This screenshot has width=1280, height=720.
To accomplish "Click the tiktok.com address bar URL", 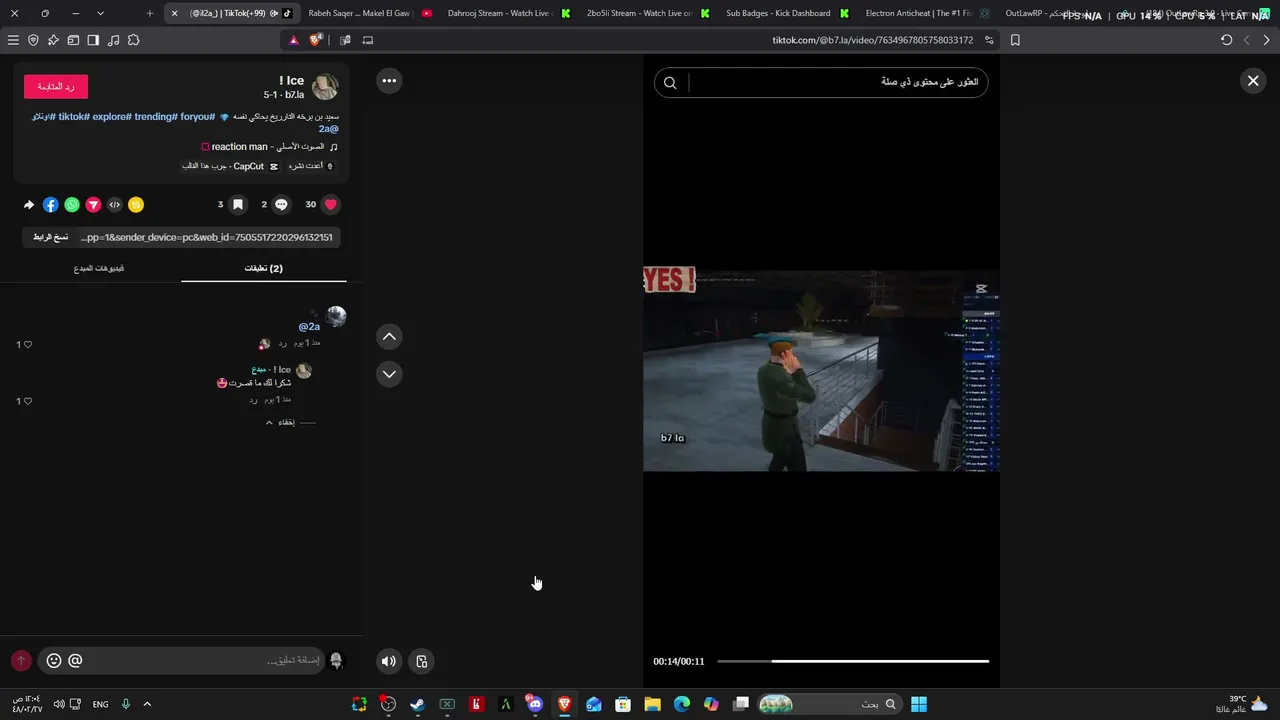I will [872, 40].
